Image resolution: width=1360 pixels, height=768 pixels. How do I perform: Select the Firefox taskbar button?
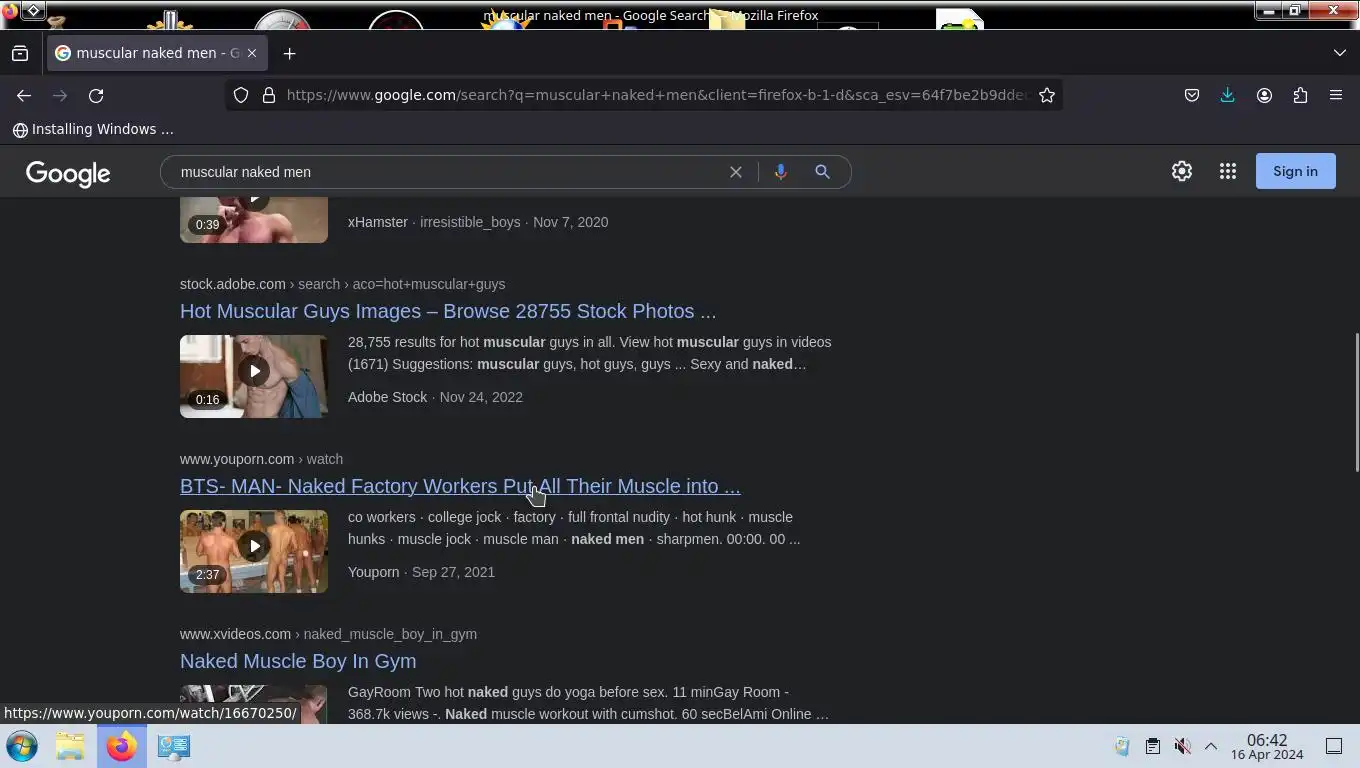122,746
